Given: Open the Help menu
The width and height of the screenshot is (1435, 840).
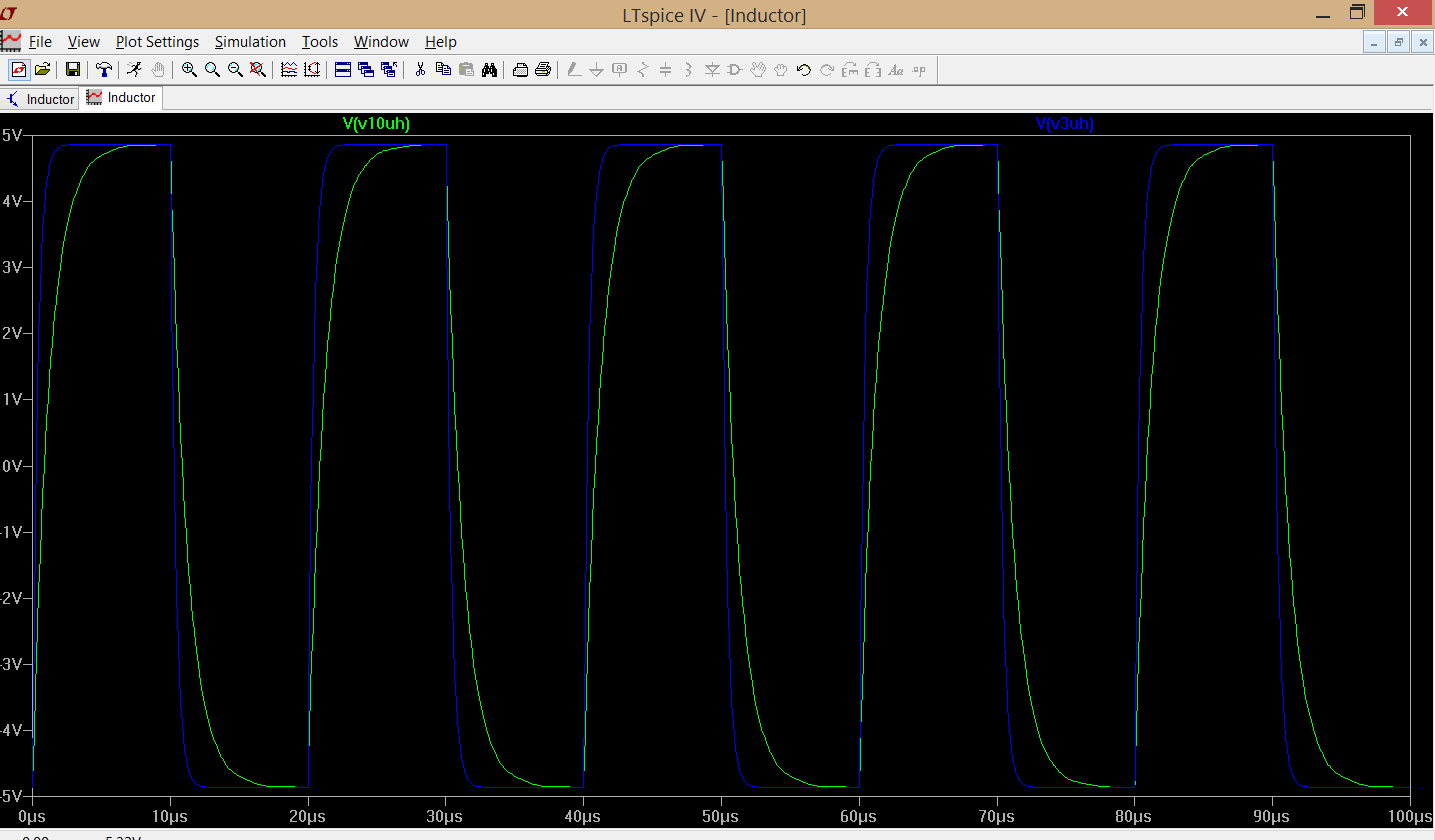Looking at the screenshot, I should (x=441, y=42).
